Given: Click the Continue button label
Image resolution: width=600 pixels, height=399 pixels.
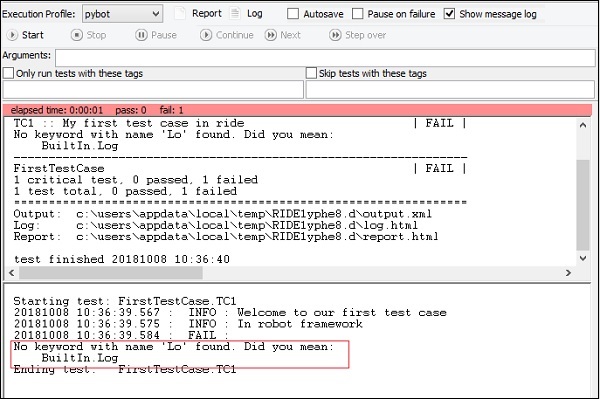Looking at the screenshot, I should 235,35.
